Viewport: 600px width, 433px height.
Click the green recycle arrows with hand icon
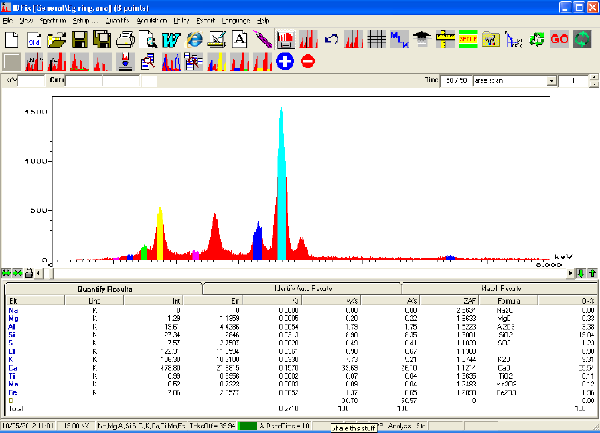coord(536,39)
